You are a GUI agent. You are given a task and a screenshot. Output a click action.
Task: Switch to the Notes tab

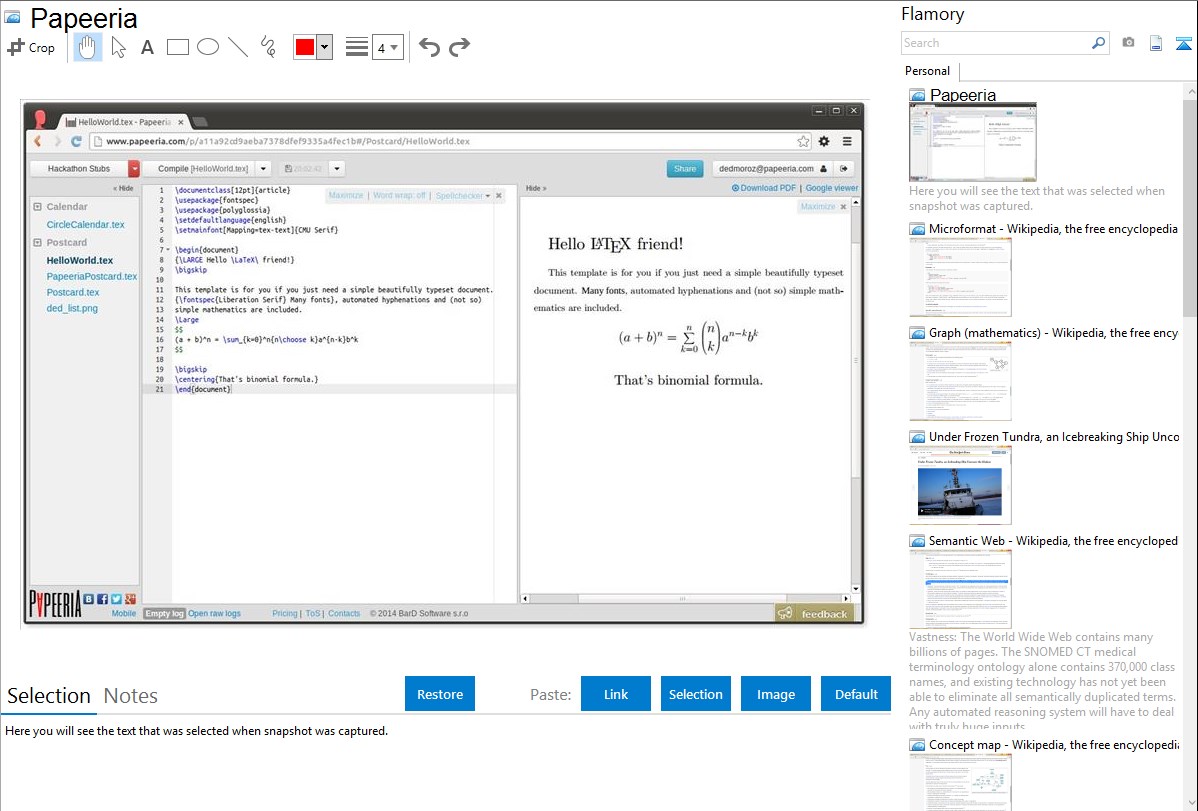click(x=131, y=696)
